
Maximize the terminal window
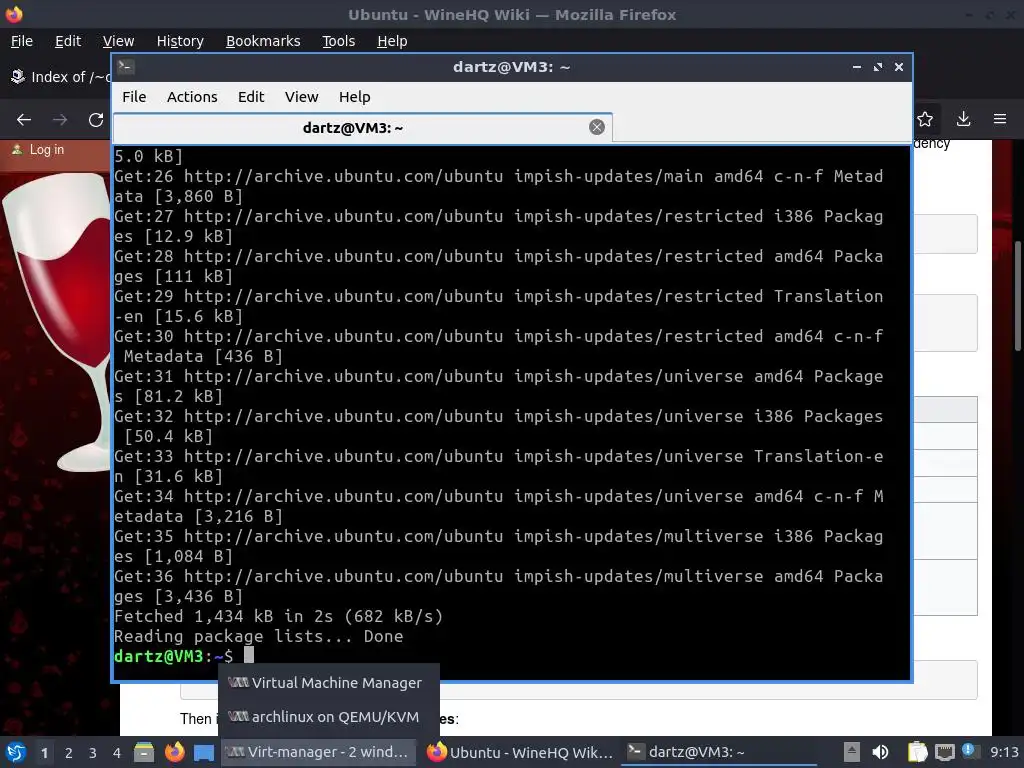click(878, 67)
